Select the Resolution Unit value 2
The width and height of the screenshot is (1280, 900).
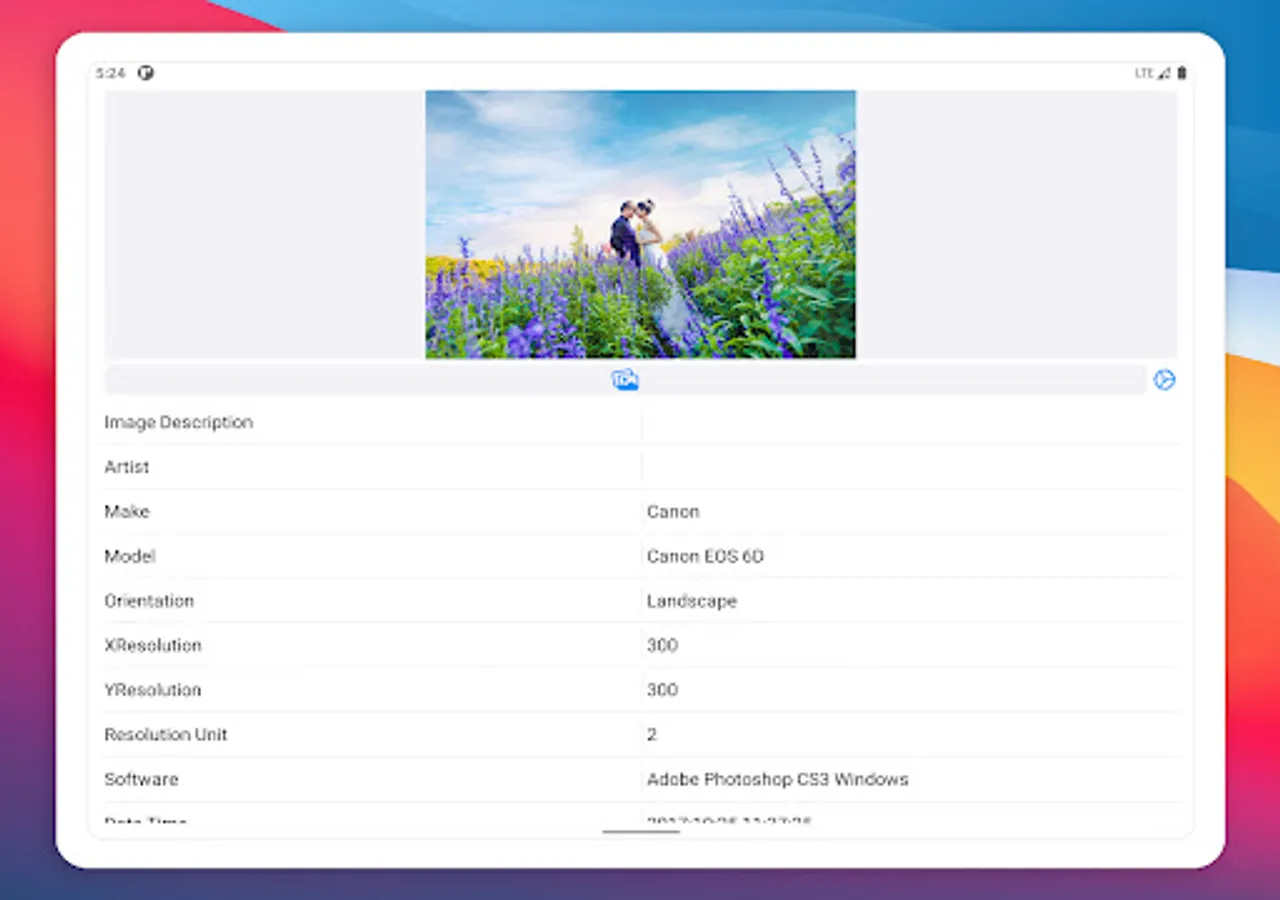pos(652,734)
